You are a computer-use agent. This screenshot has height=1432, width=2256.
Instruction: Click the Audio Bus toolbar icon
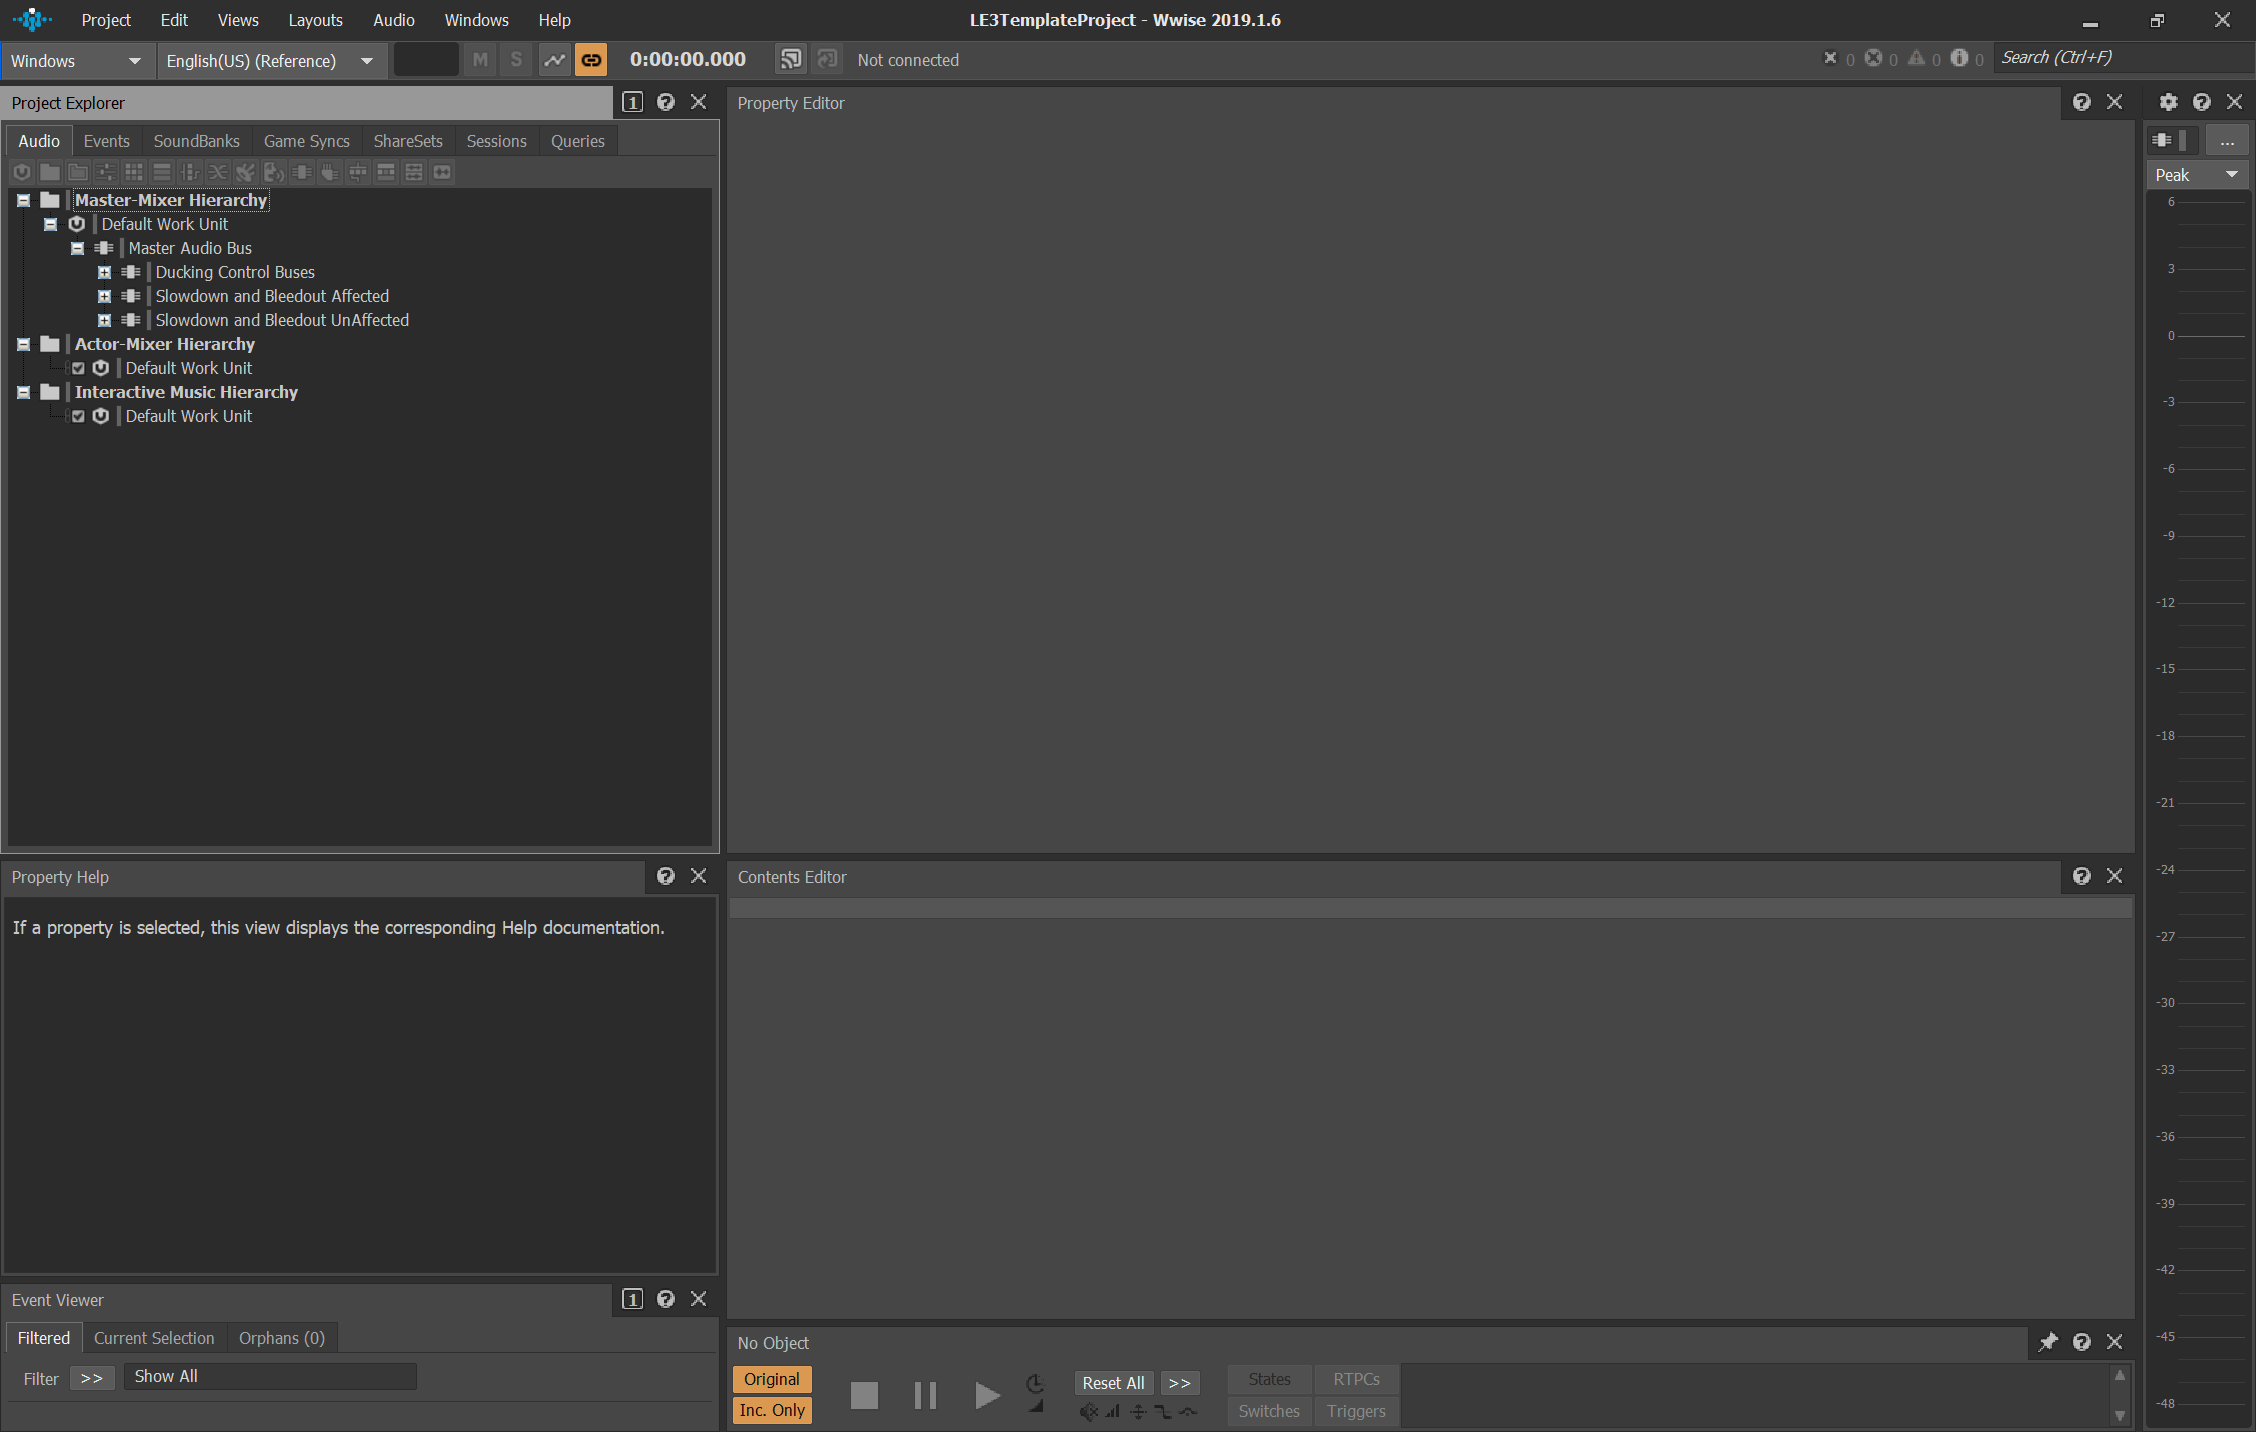[x=302, y=172]
